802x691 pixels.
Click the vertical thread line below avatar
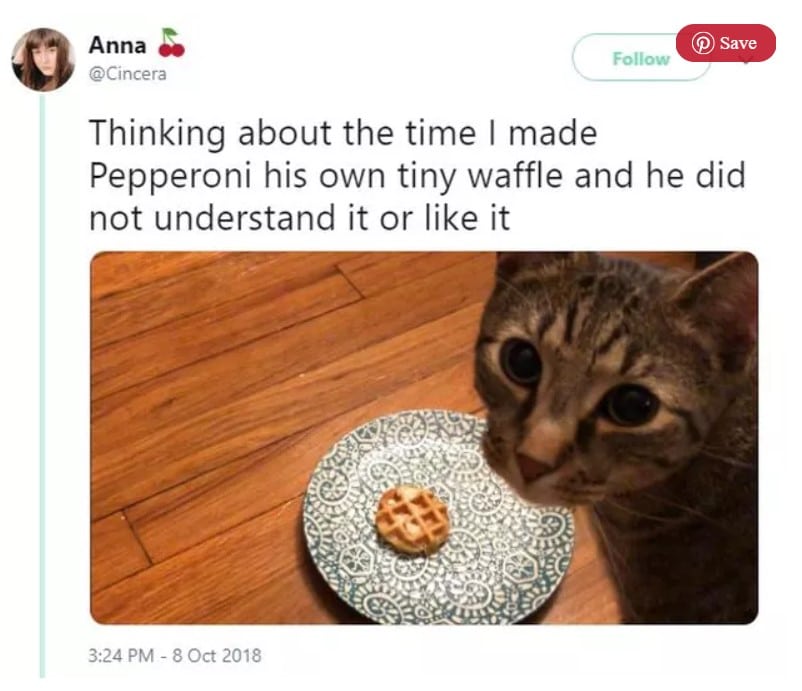(x=42, y=386)
